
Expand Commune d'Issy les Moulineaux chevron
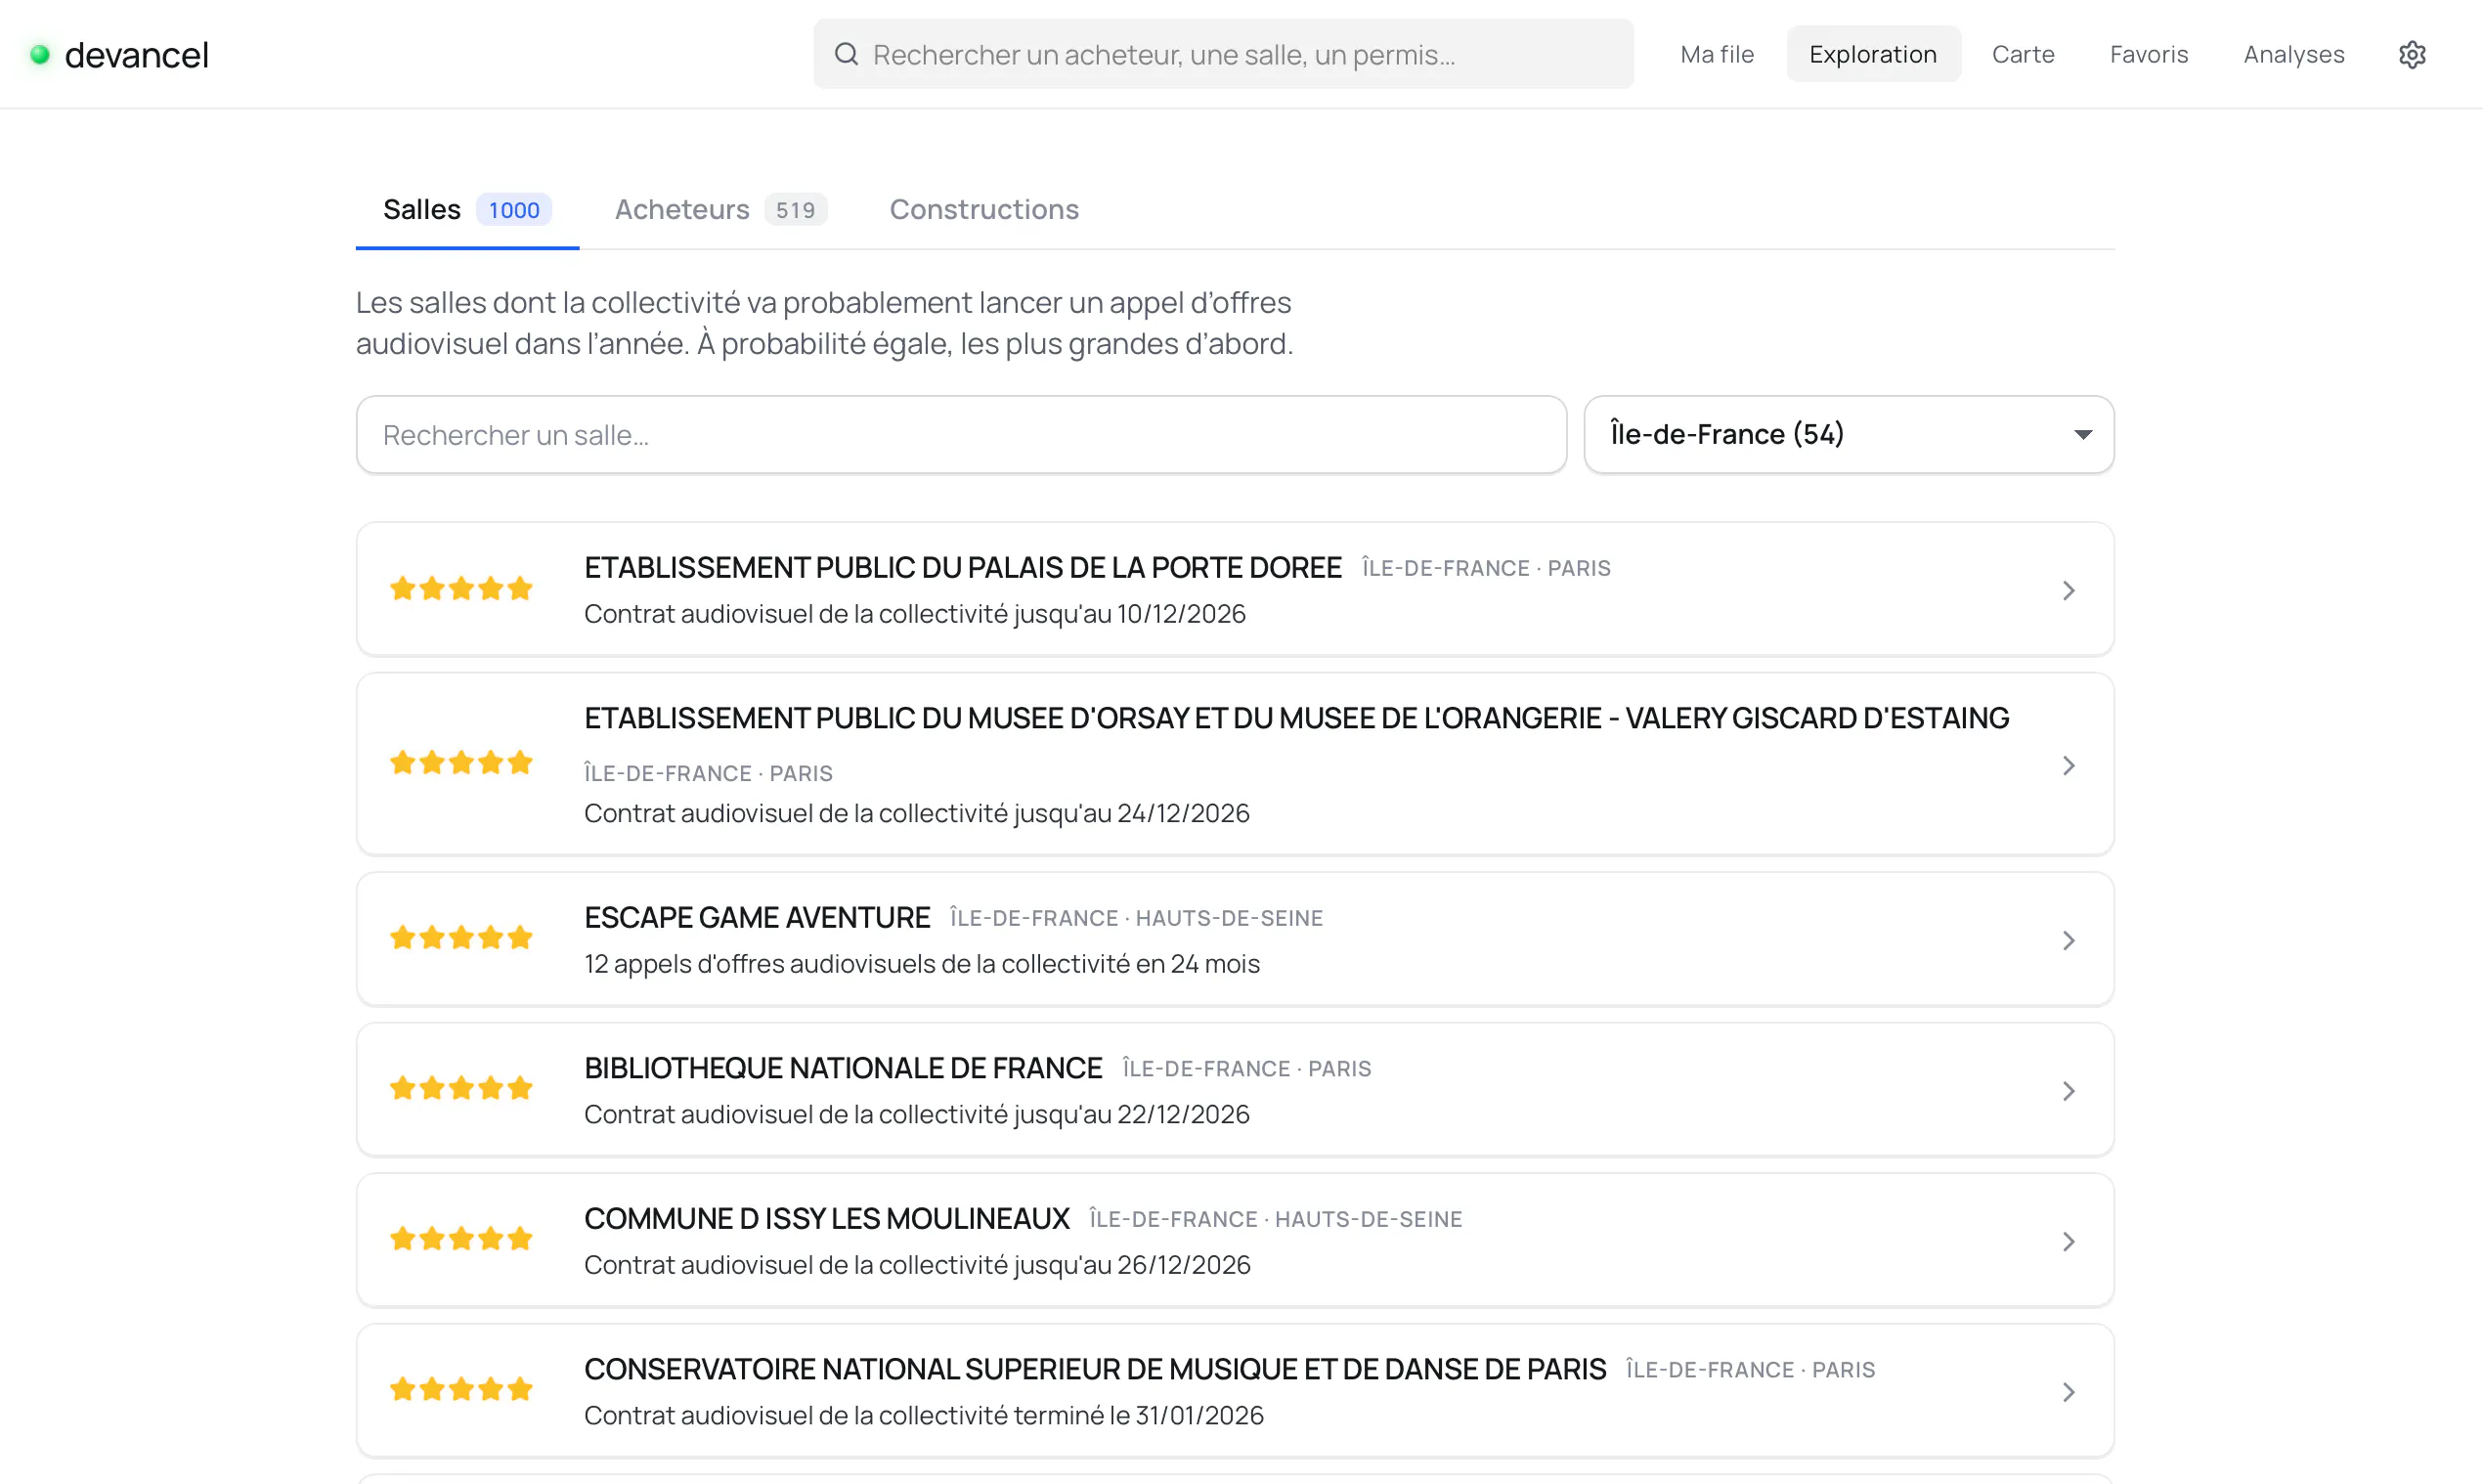[x=2068, y=1241]
